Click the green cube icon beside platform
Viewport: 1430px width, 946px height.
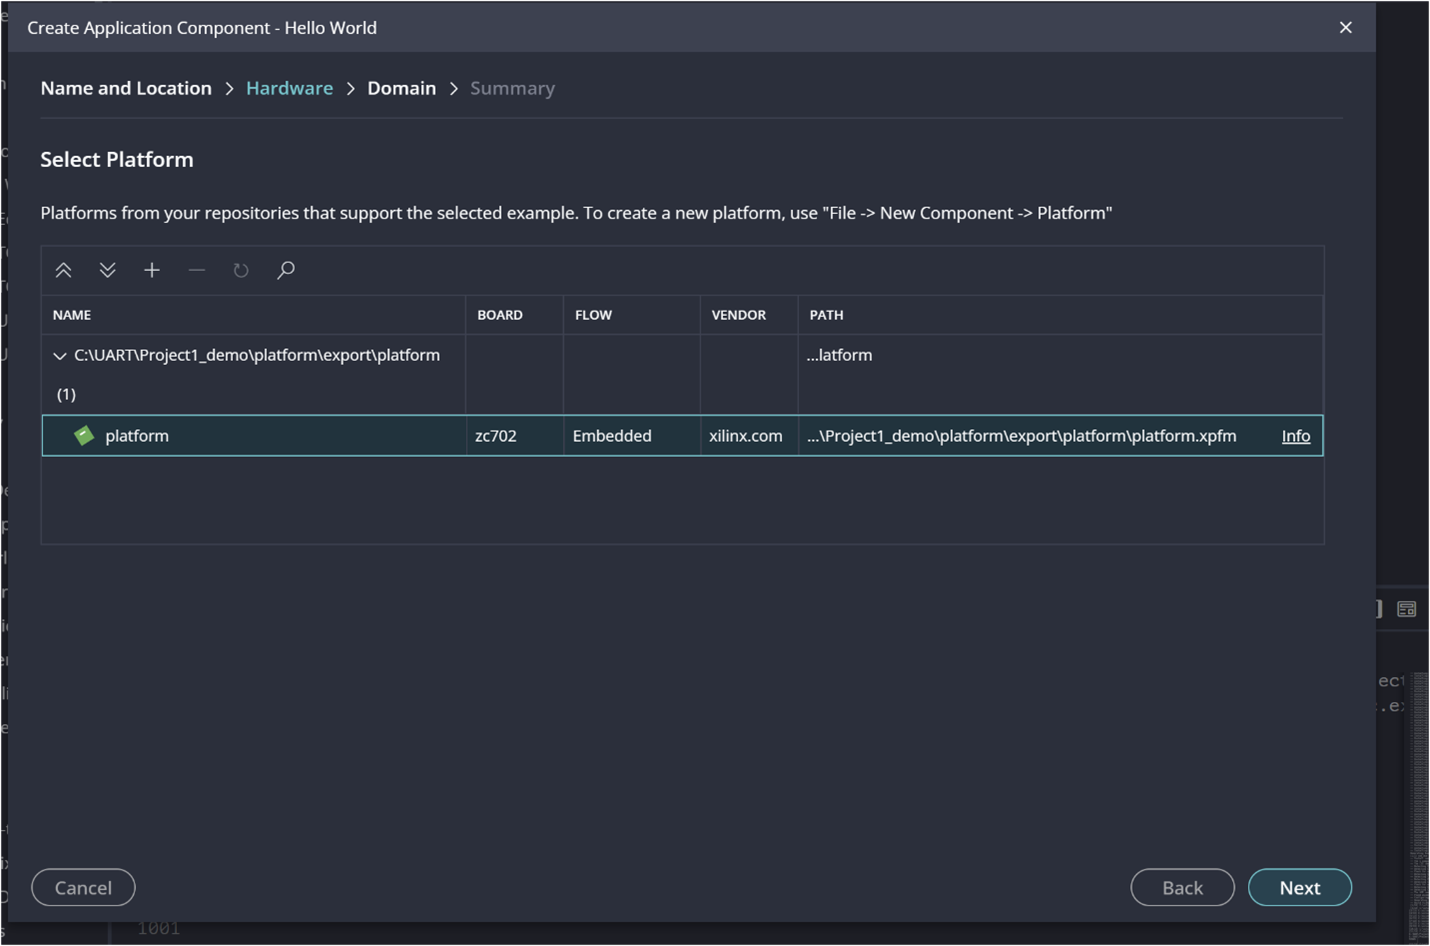pyautogui.click(x=84, y=435)
